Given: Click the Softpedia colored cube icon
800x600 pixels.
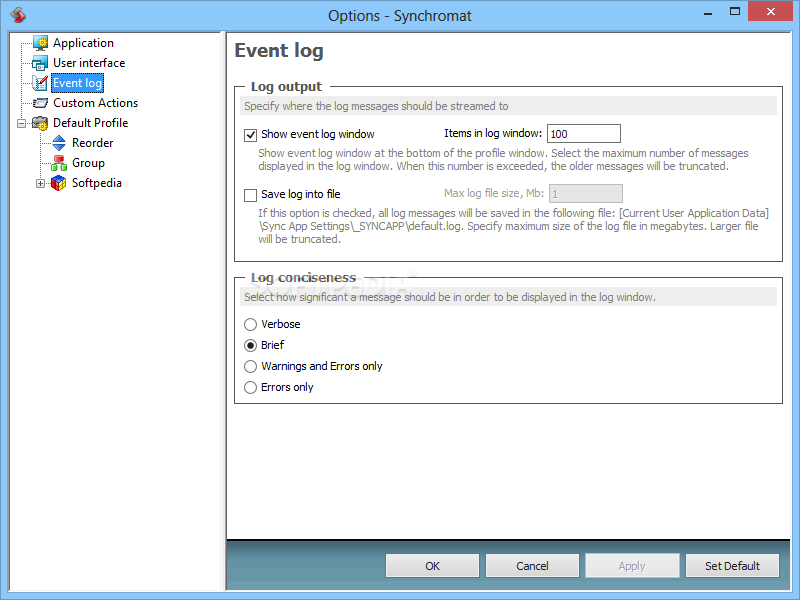Looking at the screenshot, I should (x=59, y=183).
